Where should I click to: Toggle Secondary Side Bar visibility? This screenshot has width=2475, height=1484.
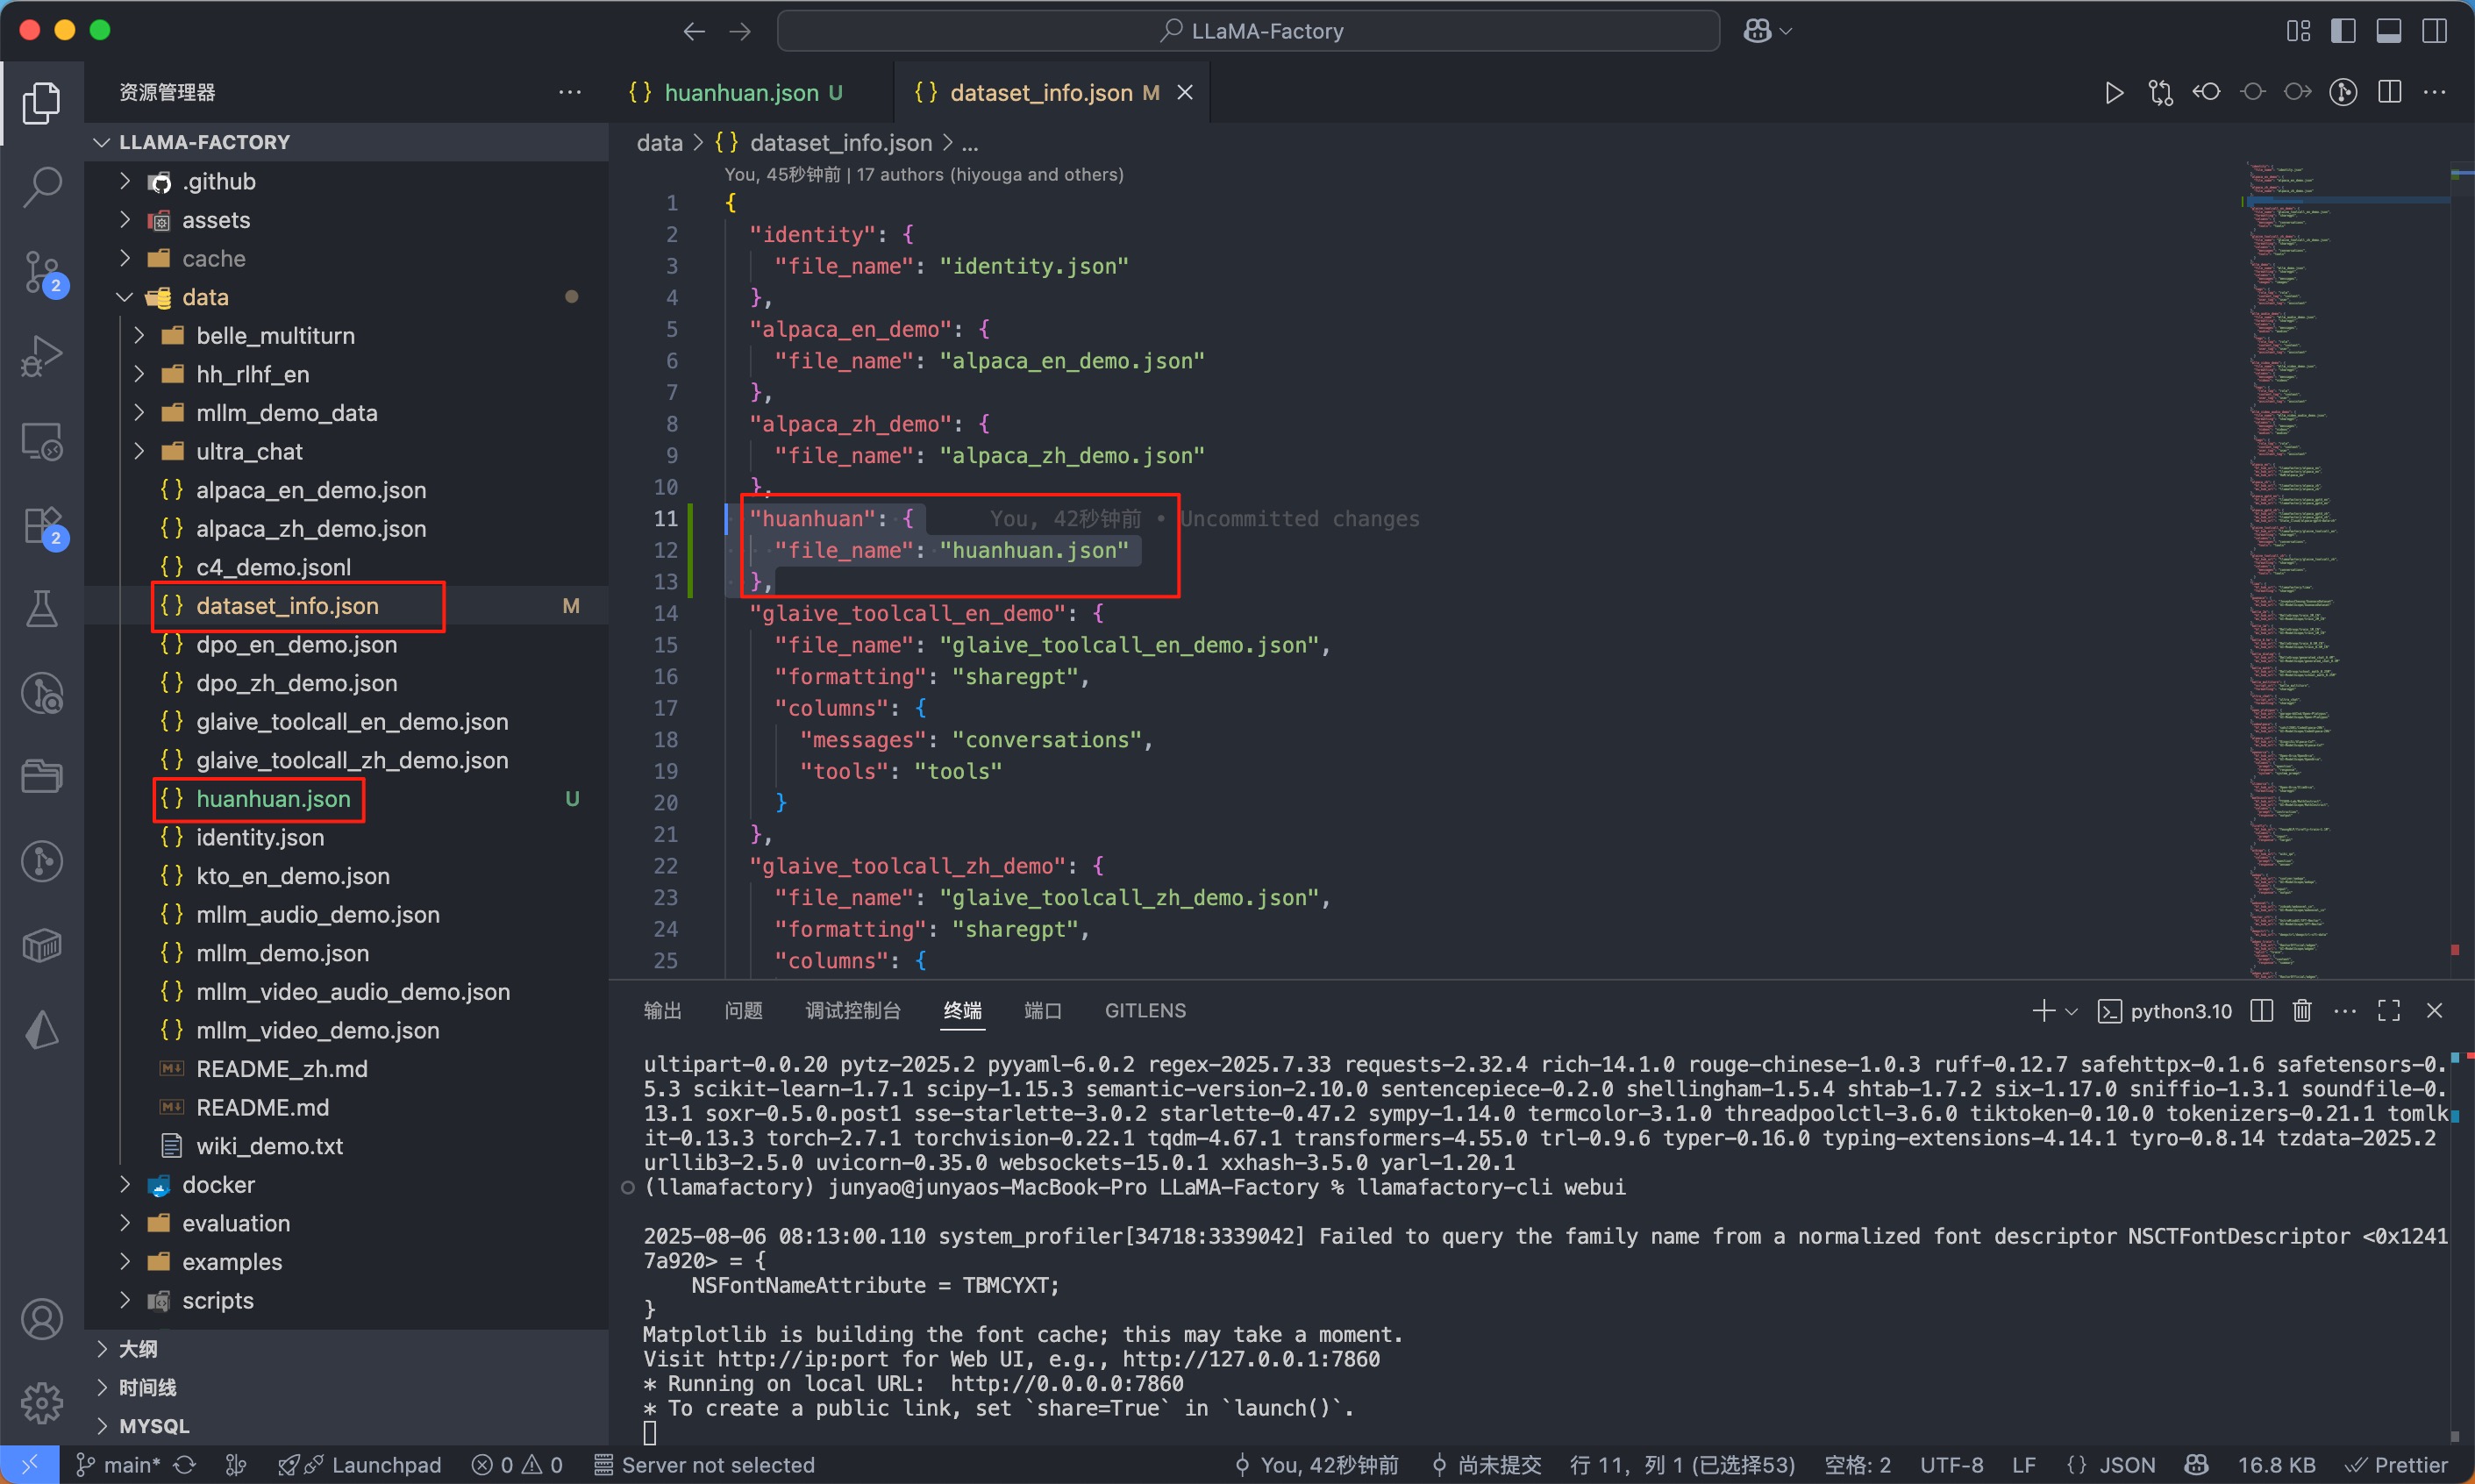(2435, 31)
